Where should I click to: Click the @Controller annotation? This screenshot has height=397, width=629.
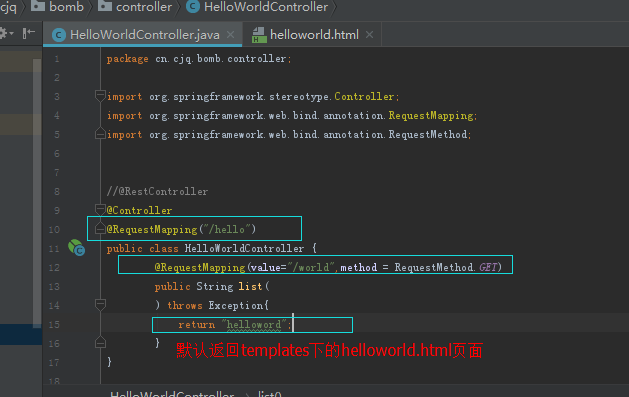(x=139, y=210)
